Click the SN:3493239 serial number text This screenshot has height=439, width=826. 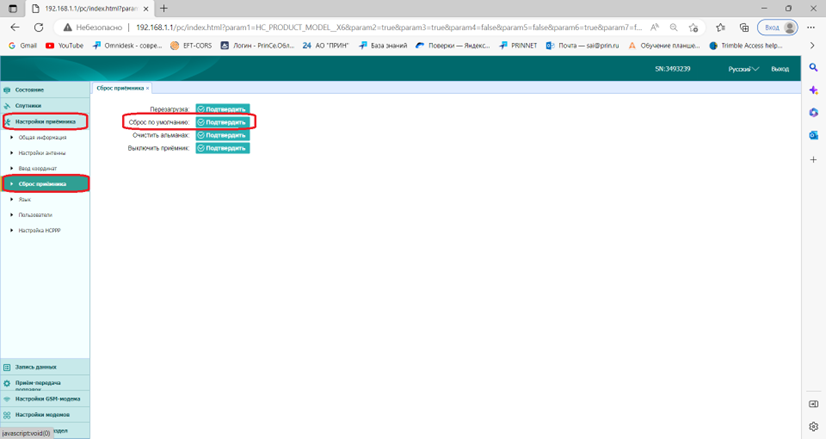click(x=673, y=69)
